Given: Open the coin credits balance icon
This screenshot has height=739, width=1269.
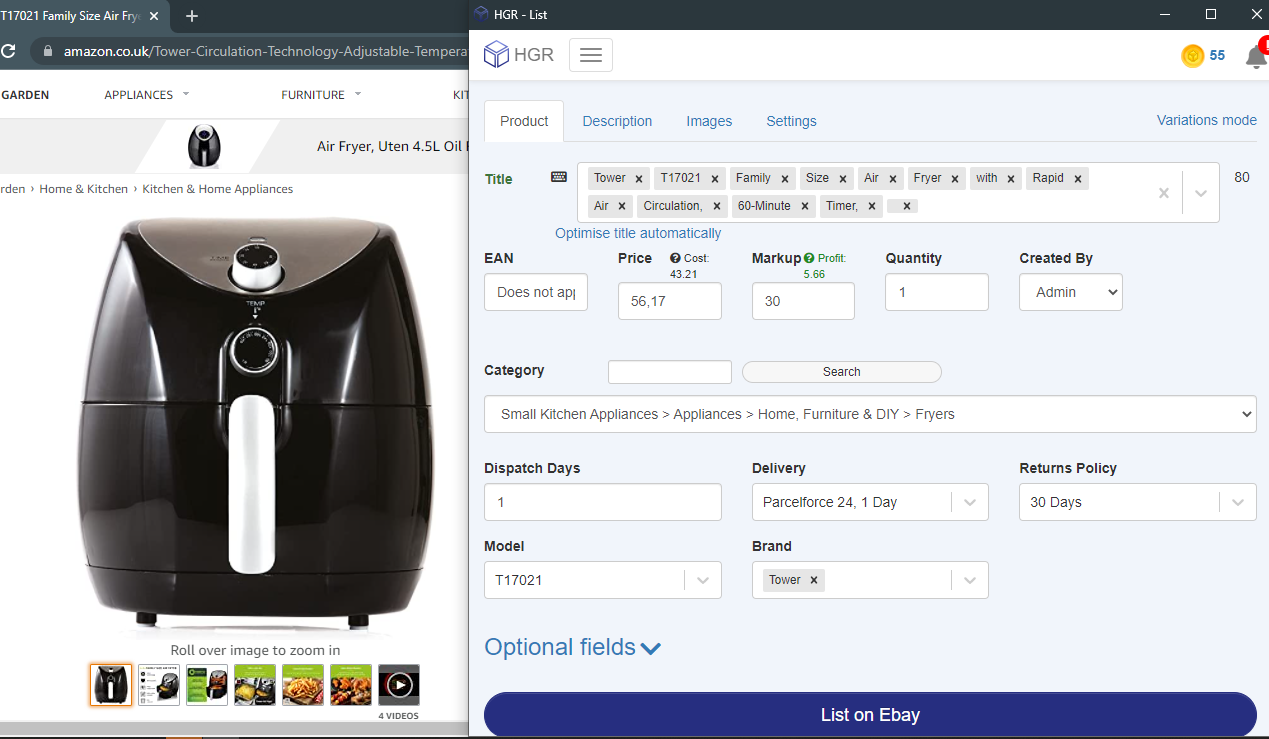Looking at the screenshot, I should [1192, 56].
